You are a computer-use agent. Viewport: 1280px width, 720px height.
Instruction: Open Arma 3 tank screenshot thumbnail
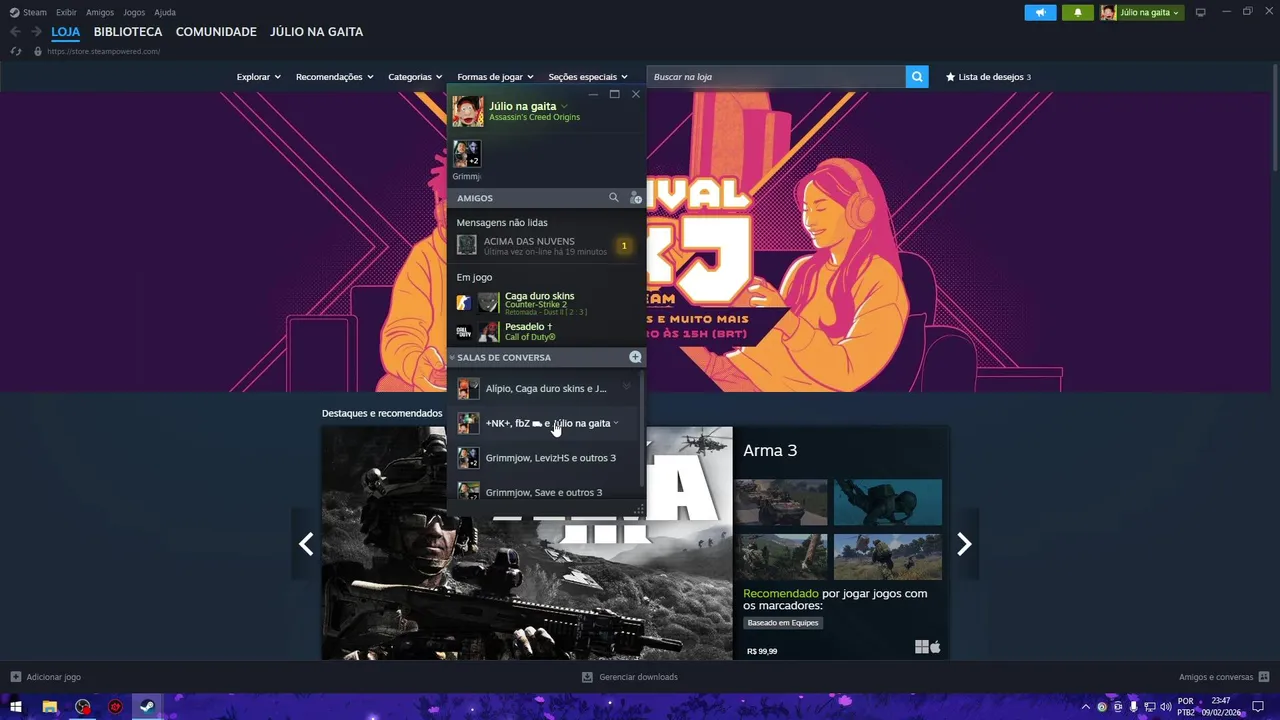click(781, 502)
